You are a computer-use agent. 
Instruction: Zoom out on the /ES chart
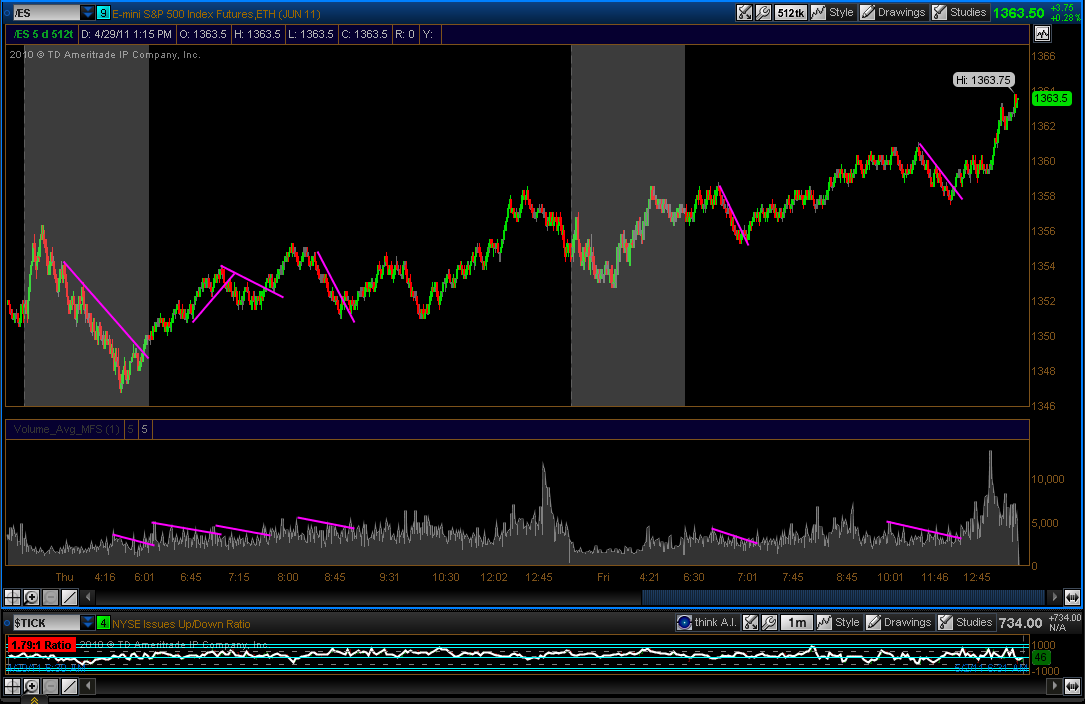coord(51,597)
